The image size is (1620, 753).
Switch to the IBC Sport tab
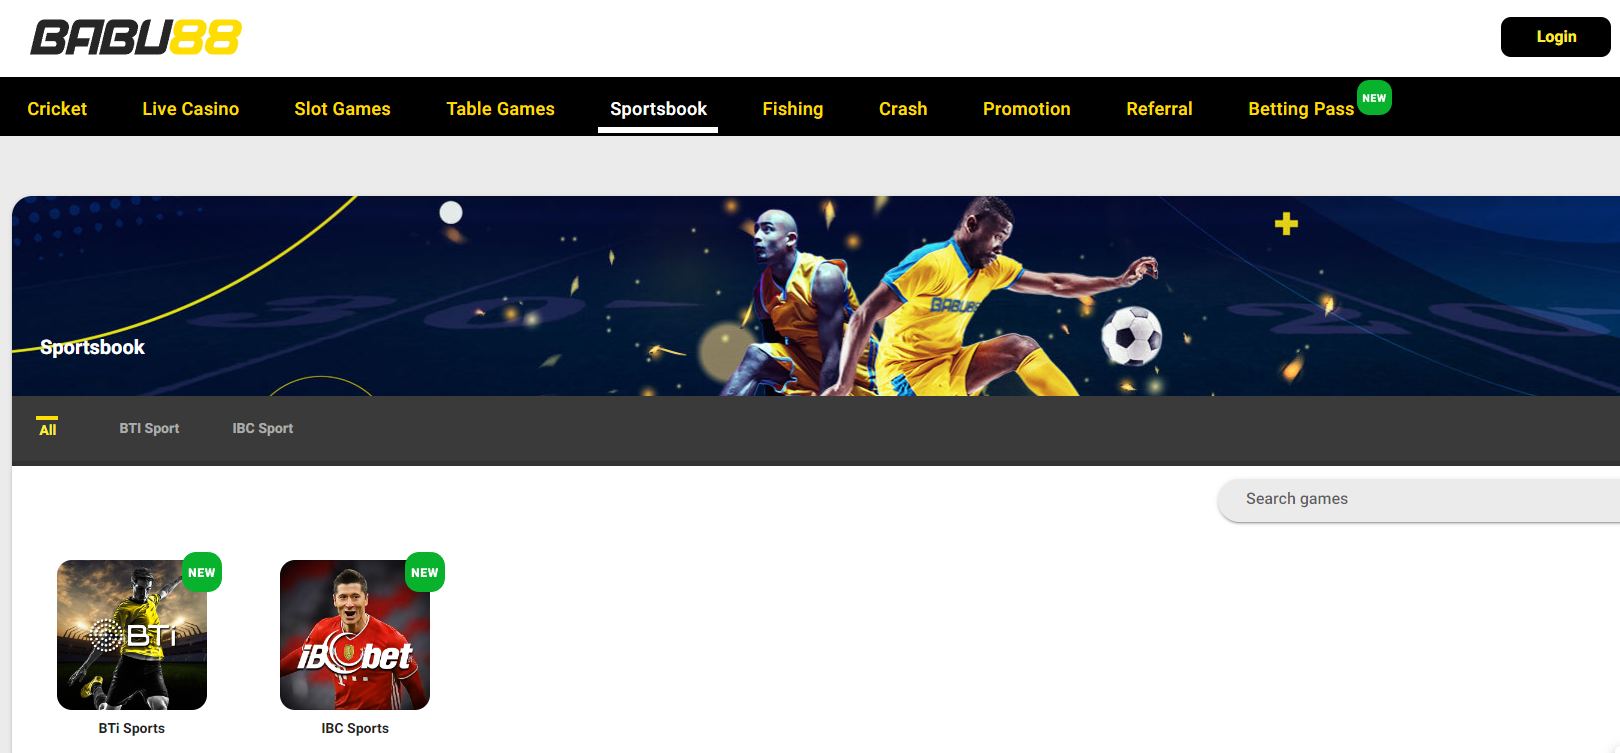click(x=263, y=428)
